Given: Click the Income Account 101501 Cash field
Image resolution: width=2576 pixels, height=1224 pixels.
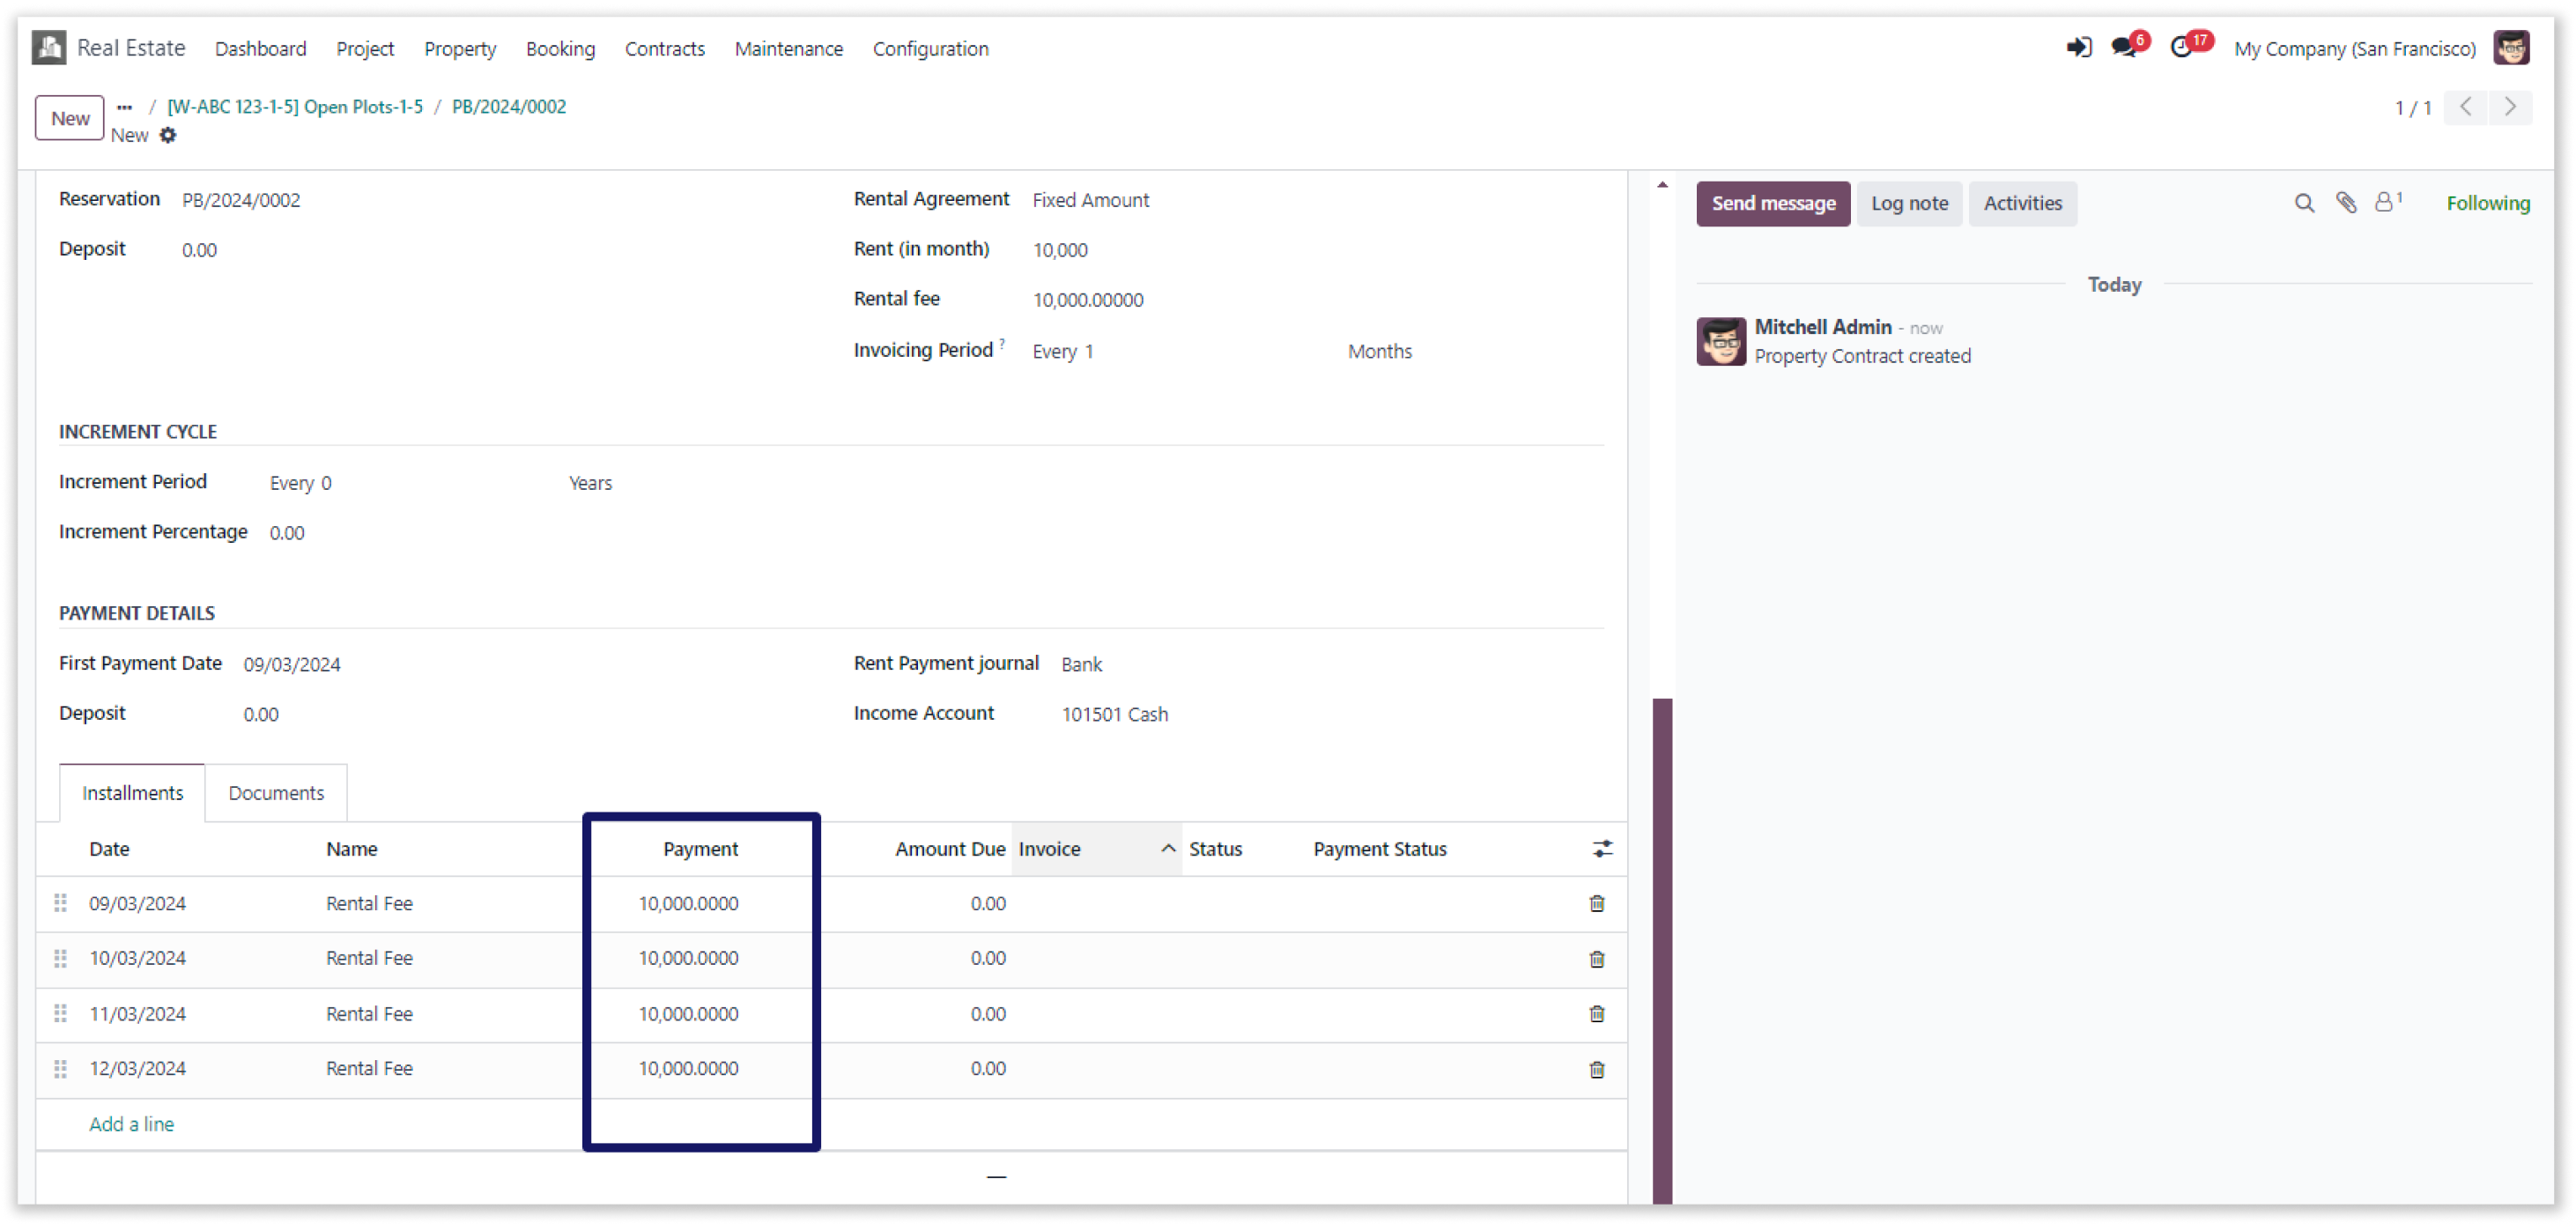Looking at the screenshot, I should 1114,714.
